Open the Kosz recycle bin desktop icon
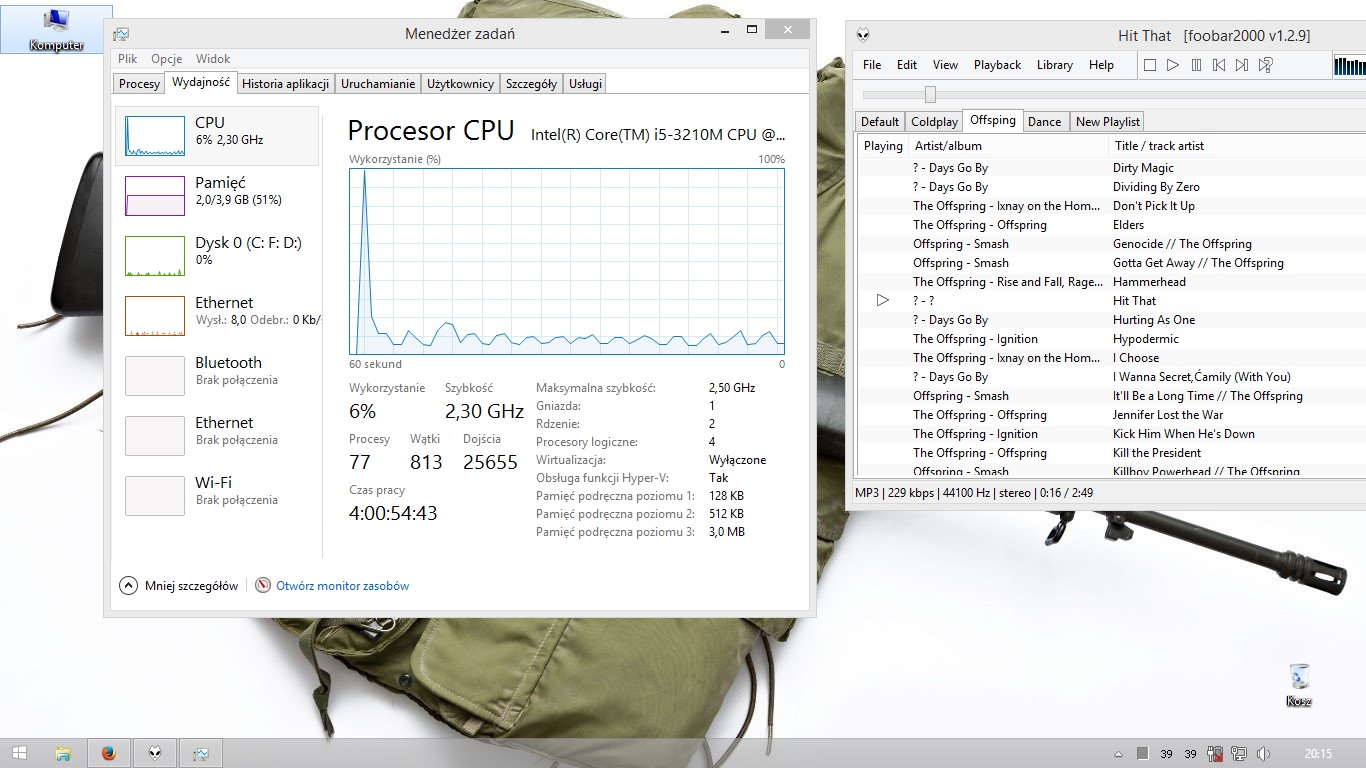The height and width of the screenshot is (768, 1366). point(1299,685)
